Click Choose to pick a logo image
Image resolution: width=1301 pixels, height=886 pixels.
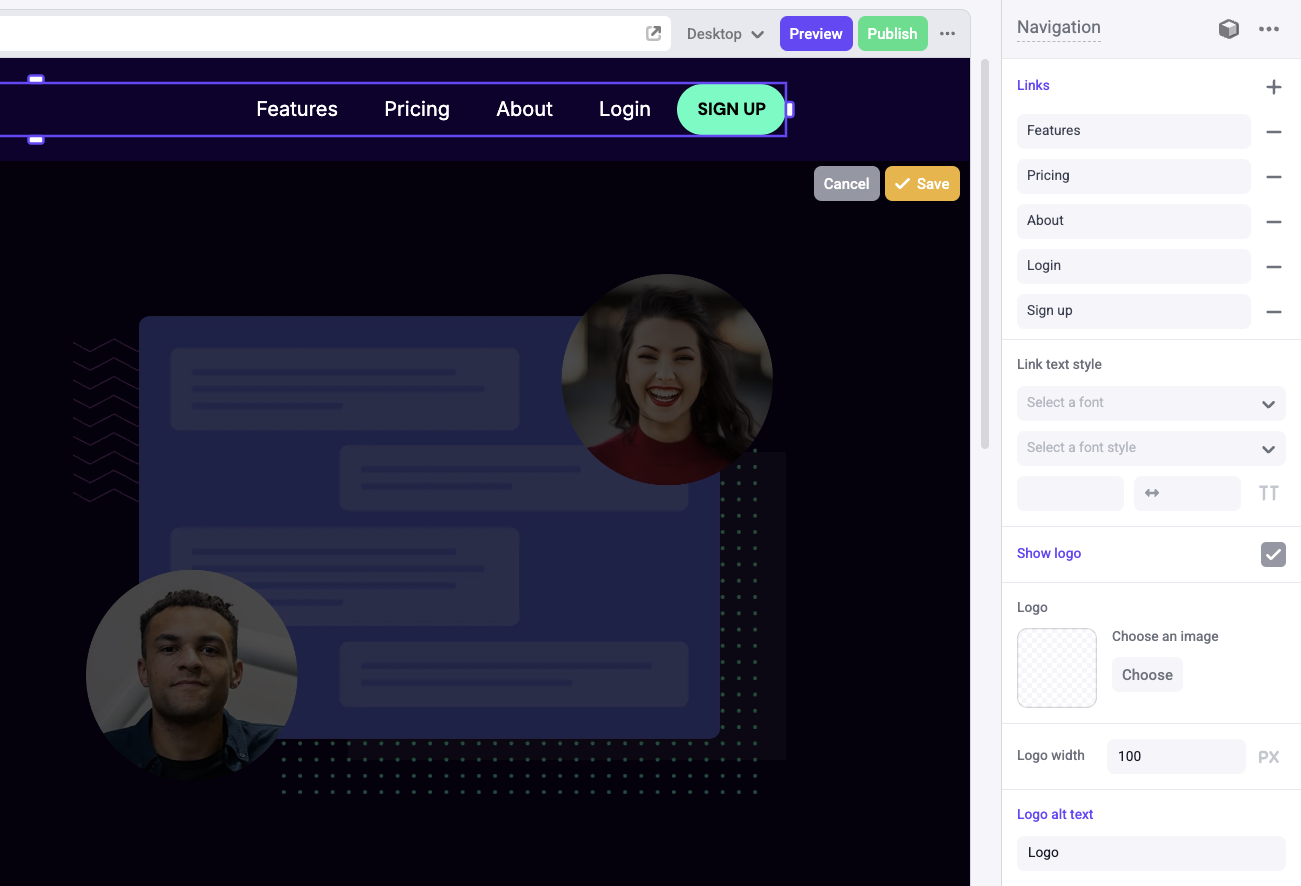point(1147,675)
